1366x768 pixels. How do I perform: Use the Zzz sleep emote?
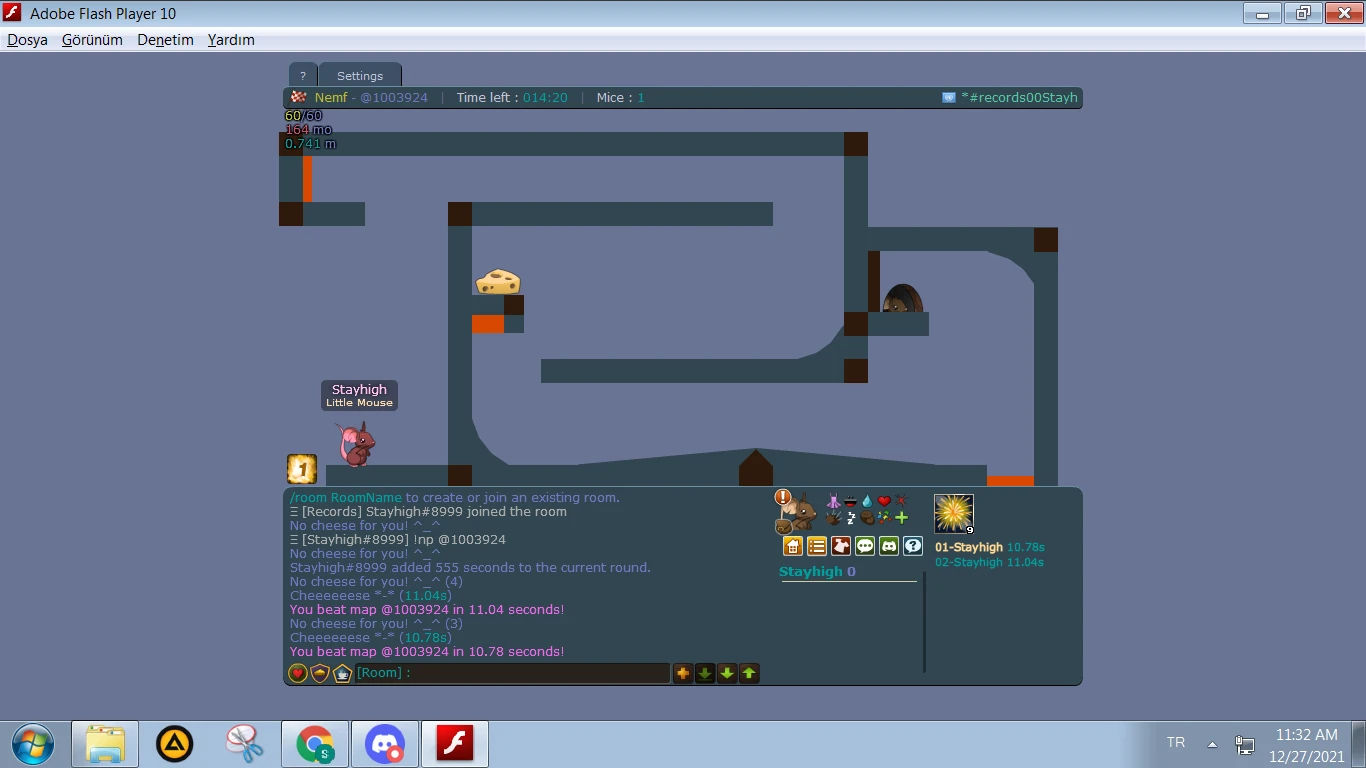tap(850, 518)
